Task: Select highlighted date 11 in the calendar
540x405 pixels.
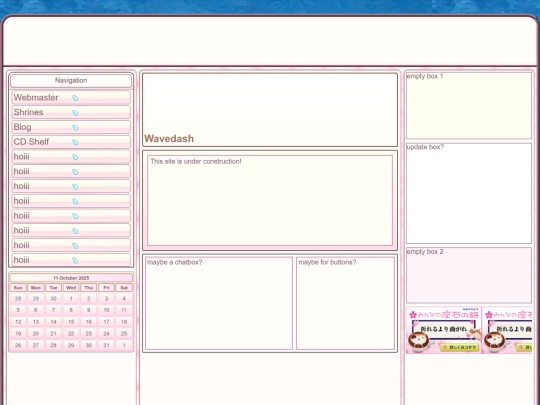Action: [x=124, y=310]
